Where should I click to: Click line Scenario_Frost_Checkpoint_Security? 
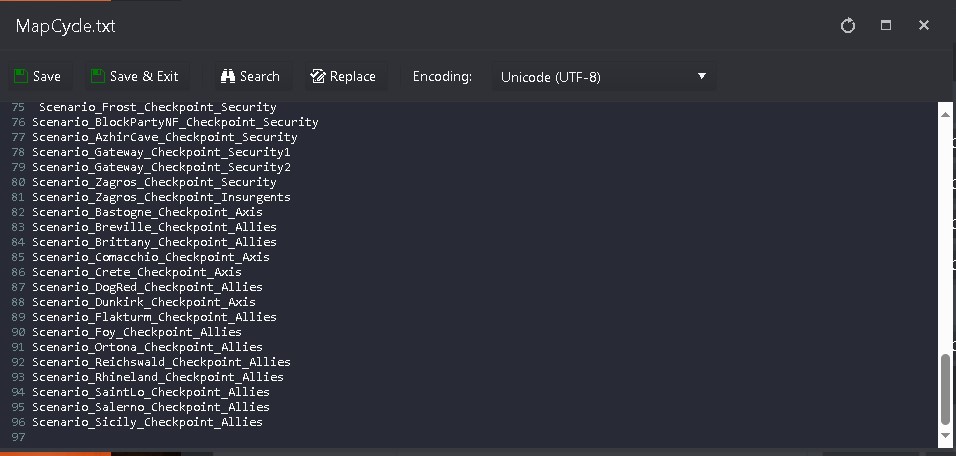tap(157, 107)
